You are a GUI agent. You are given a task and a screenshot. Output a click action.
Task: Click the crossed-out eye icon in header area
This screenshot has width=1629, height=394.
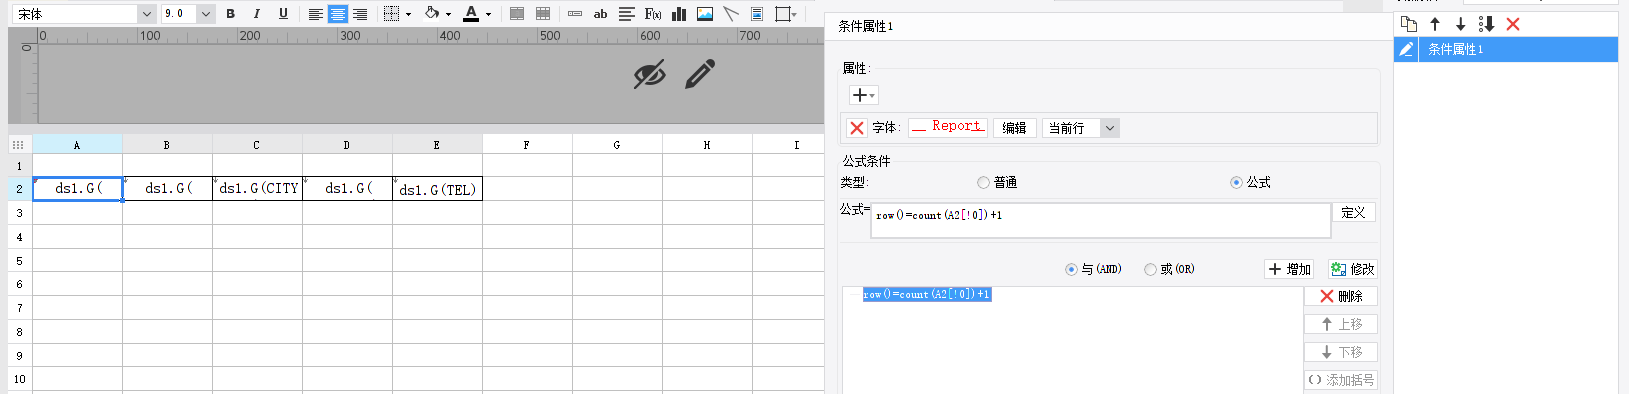[650, 74]
